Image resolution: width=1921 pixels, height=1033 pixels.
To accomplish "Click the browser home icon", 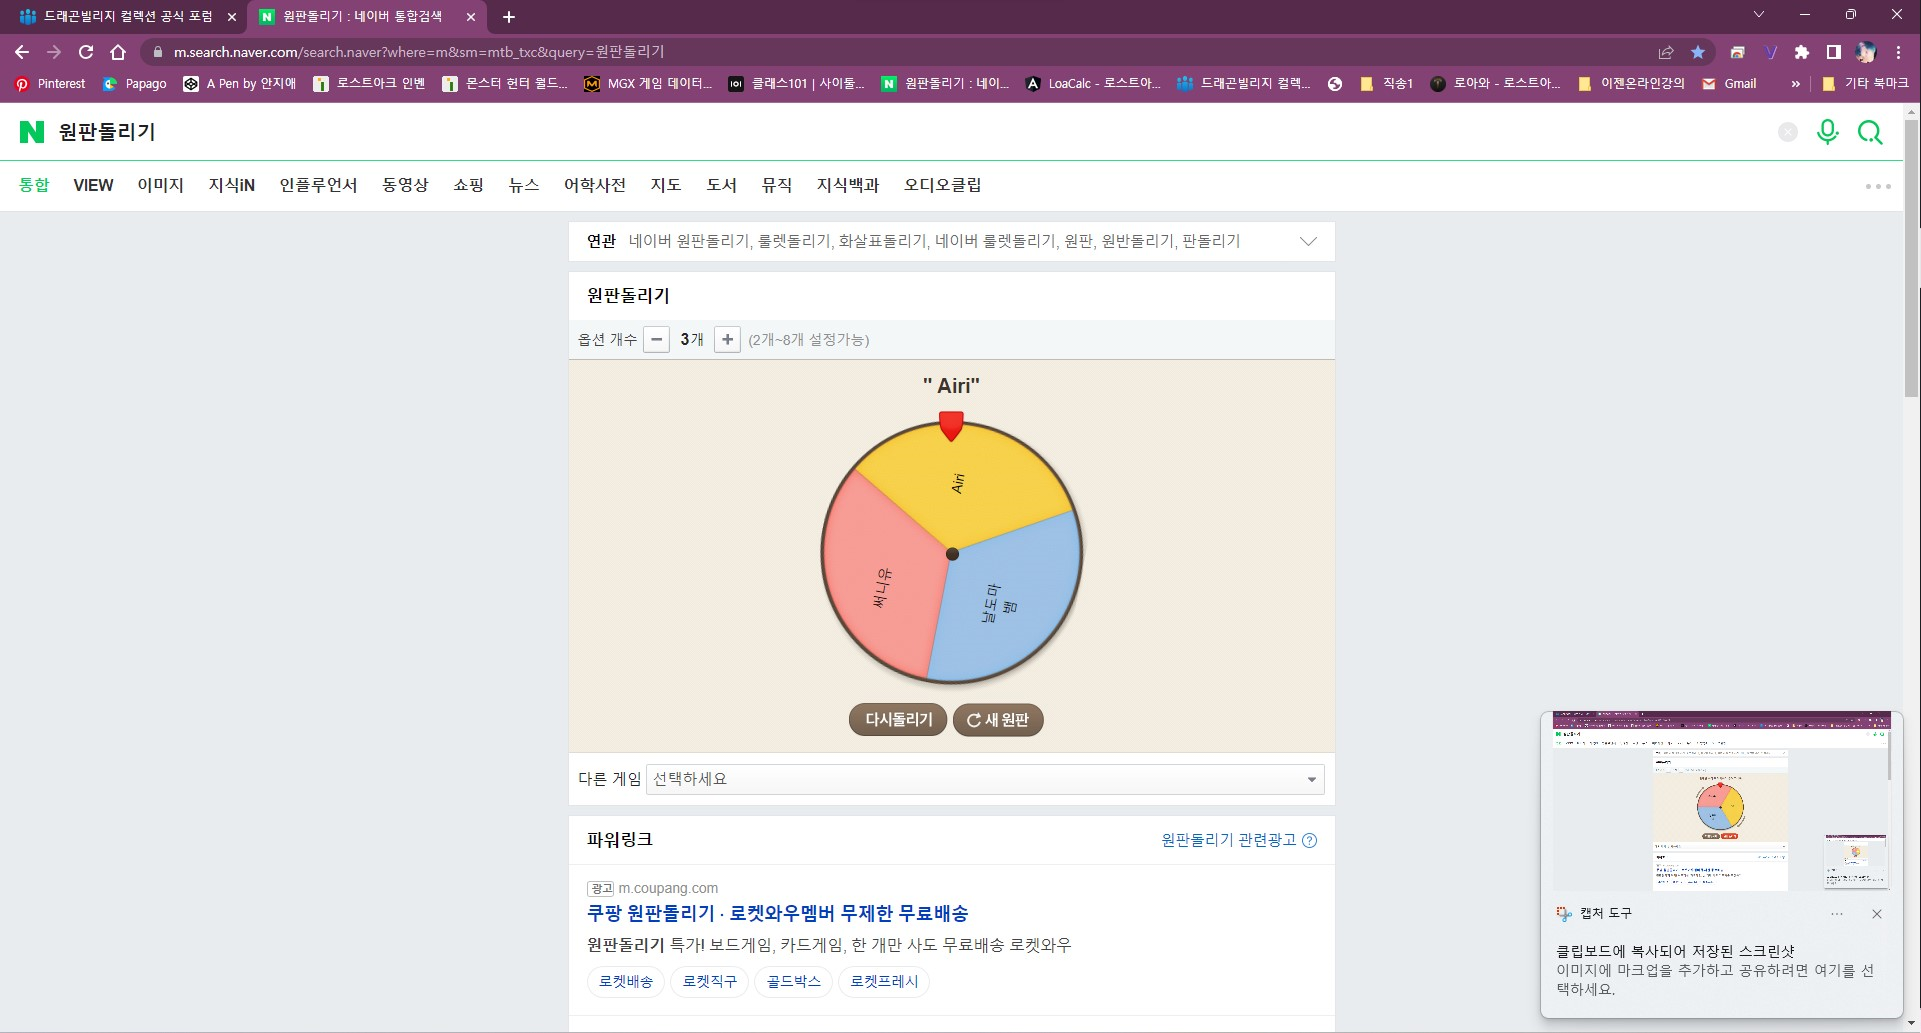I will tap(118, 52).
